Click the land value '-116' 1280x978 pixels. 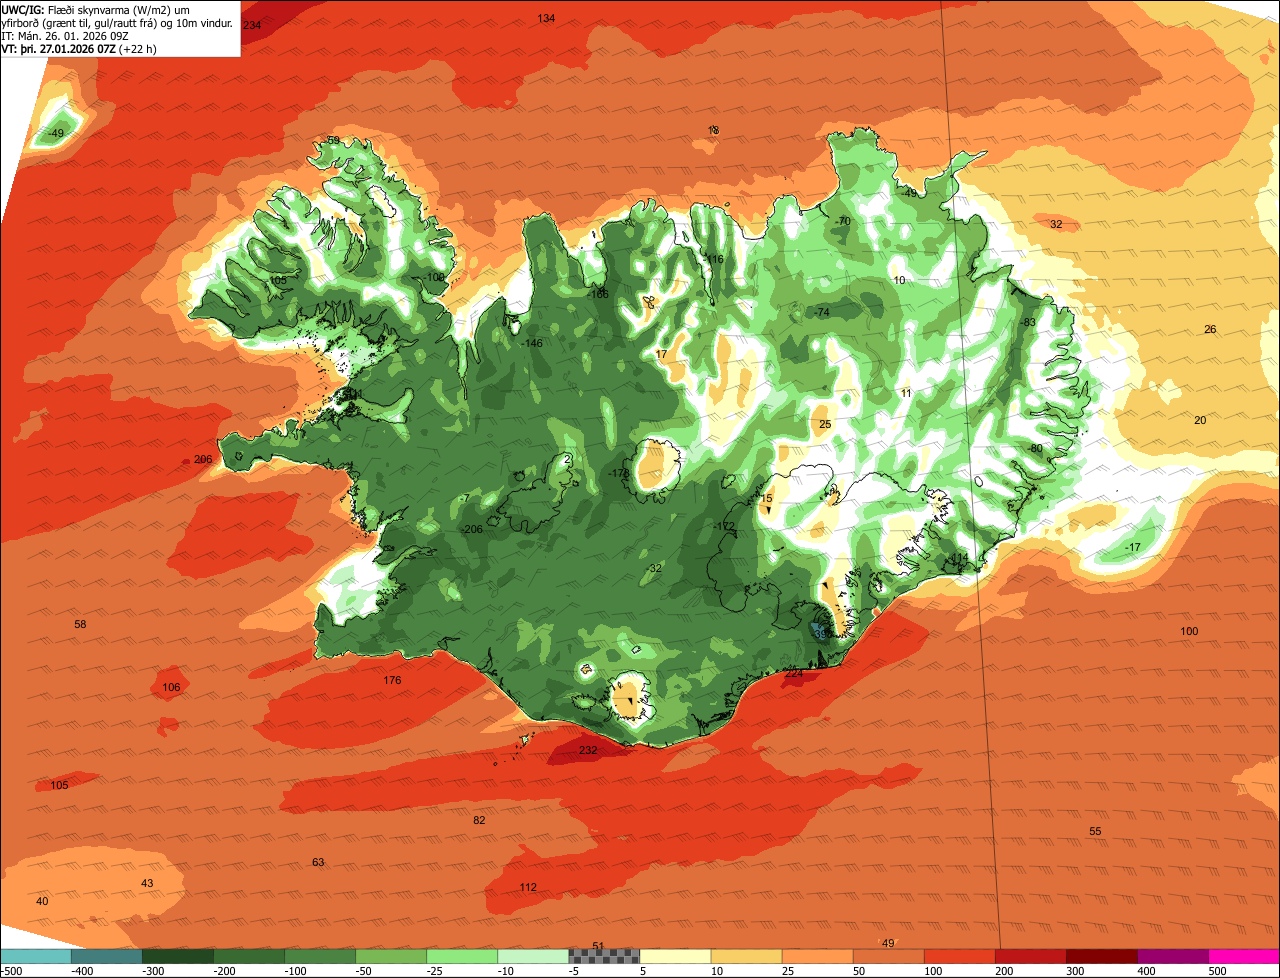pyautogui.click(x=712, y=260)
